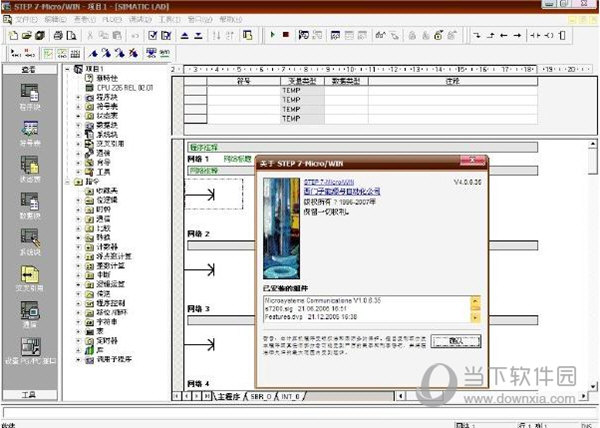This screenshot has width=600, height=428.
Task: Open 程序块 in the navigation bar
Action: [29, 97]
